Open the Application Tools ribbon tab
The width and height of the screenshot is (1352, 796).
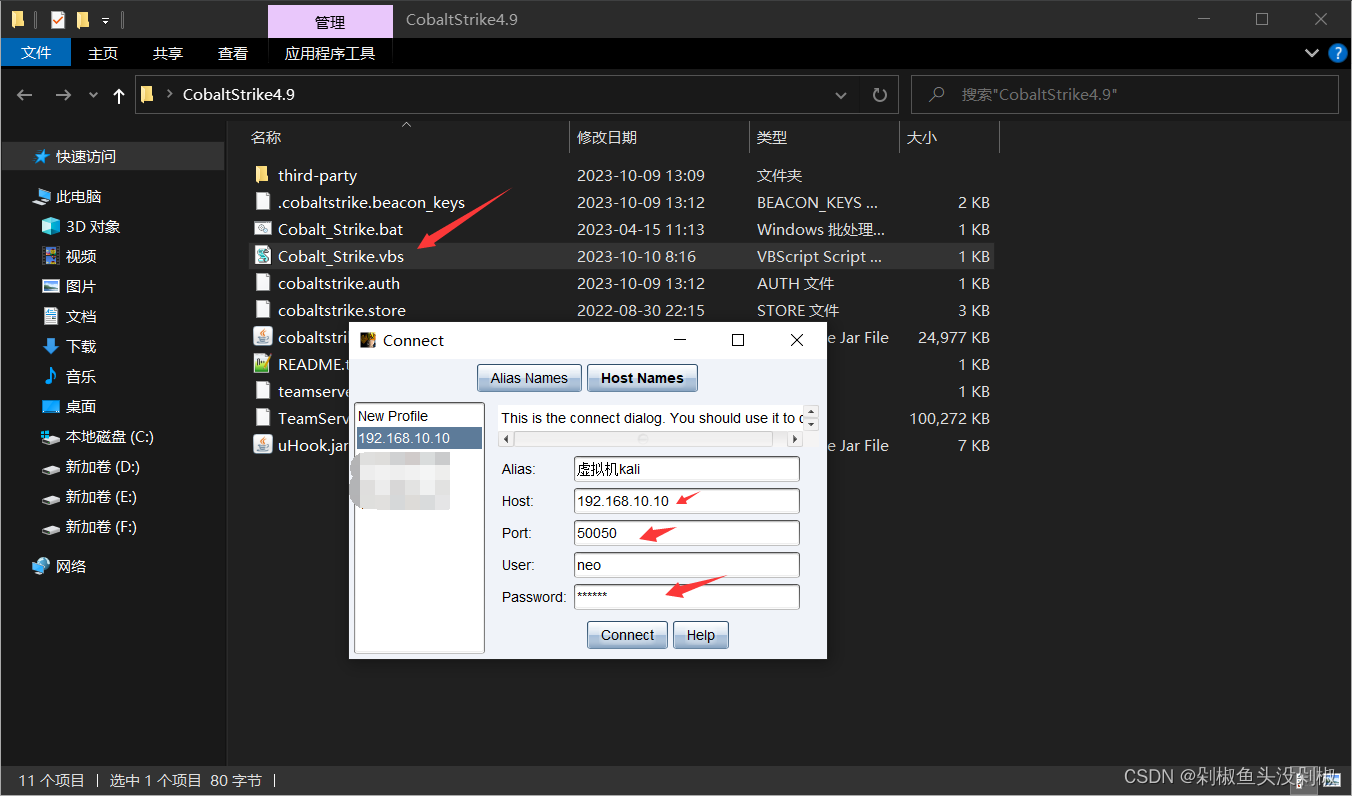(x=330, y=53)
